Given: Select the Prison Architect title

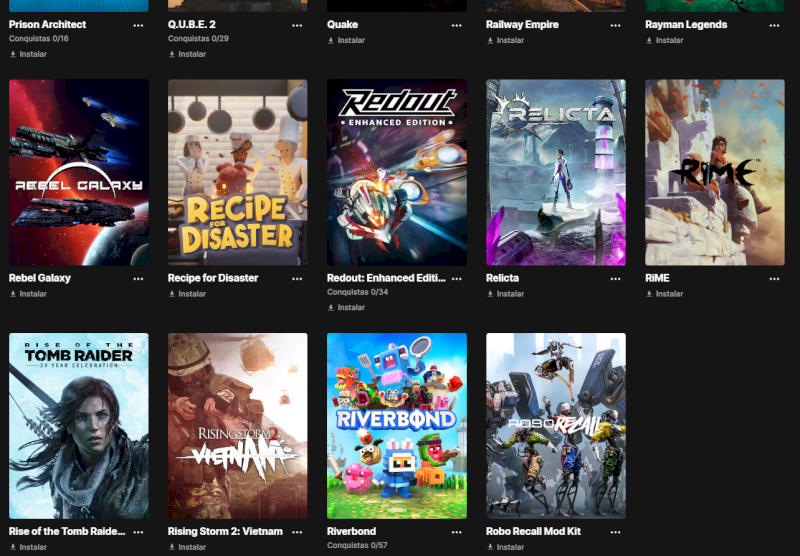Looking at the screenshot, I should click(47, 24).
